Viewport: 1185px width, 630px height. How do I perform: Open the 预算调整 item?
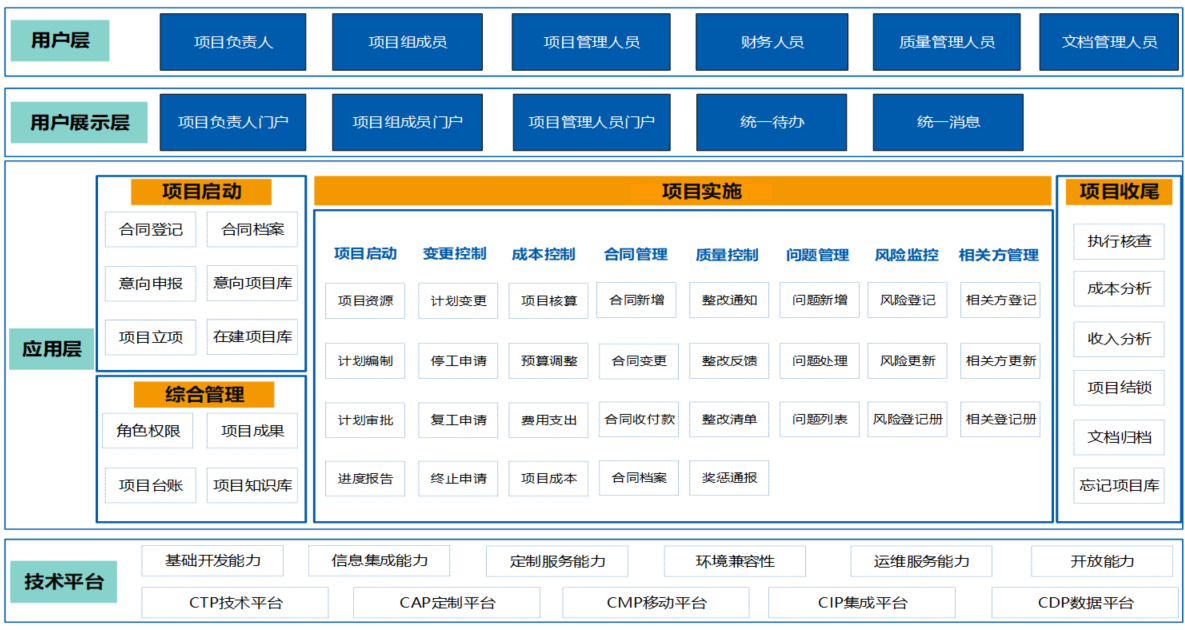(549, 361)
